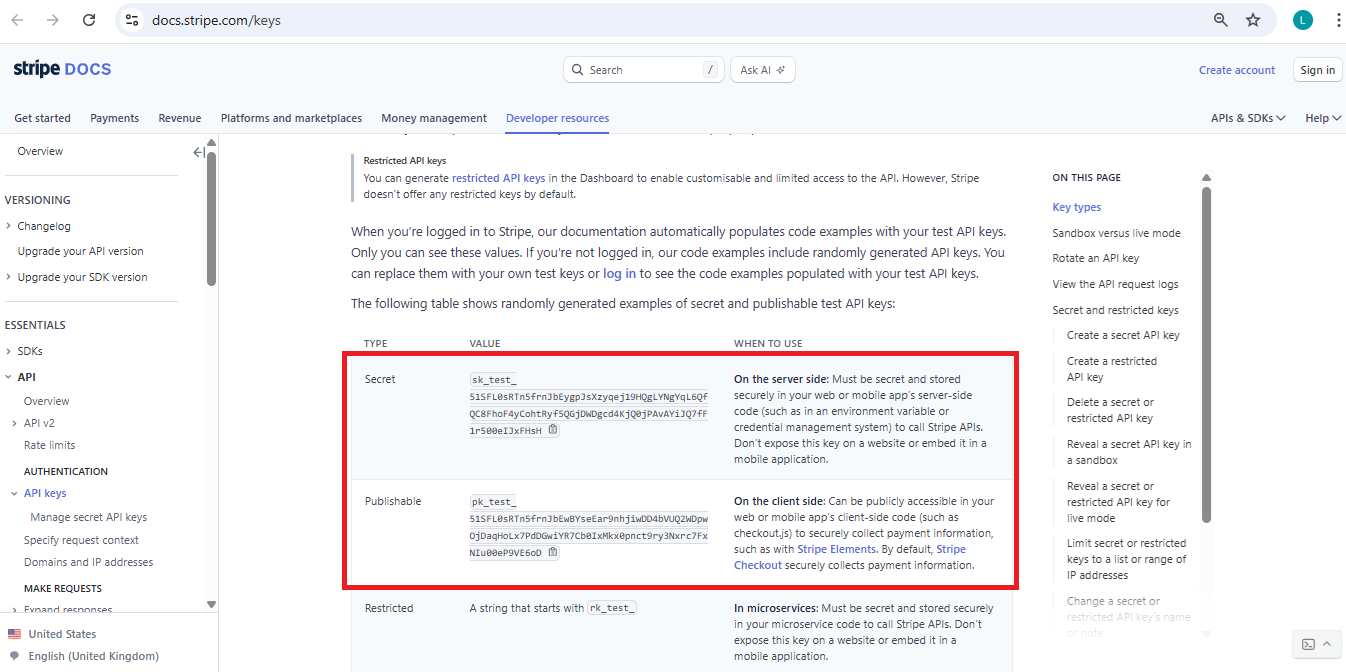Jump to View the API request logs

click(x=1115, y=284)
